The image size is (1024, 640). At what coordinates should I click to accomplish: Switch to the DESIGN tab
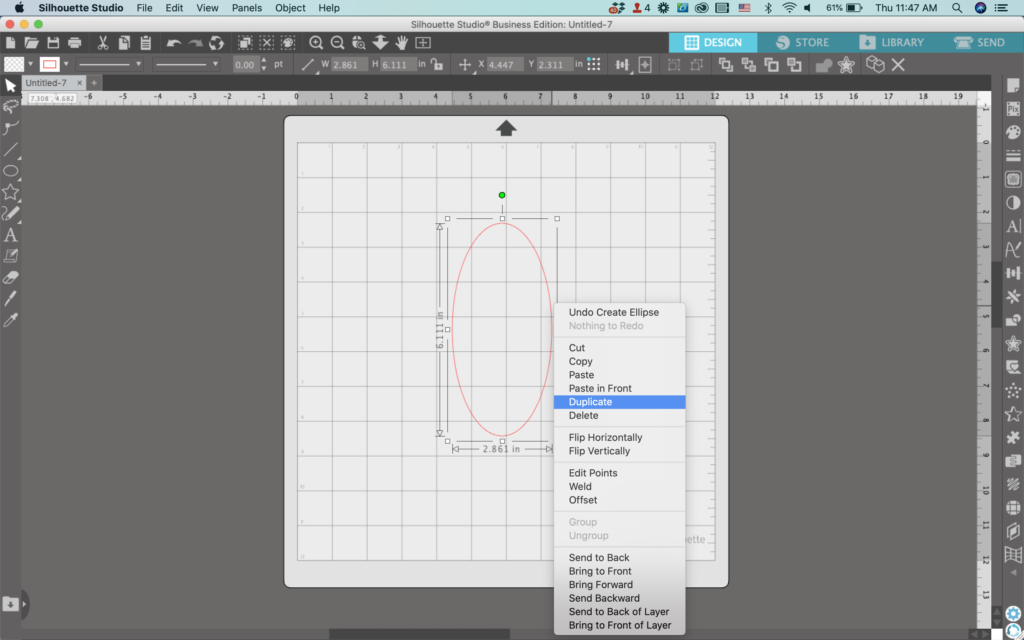pyautogui.click(x=713, y=42)
